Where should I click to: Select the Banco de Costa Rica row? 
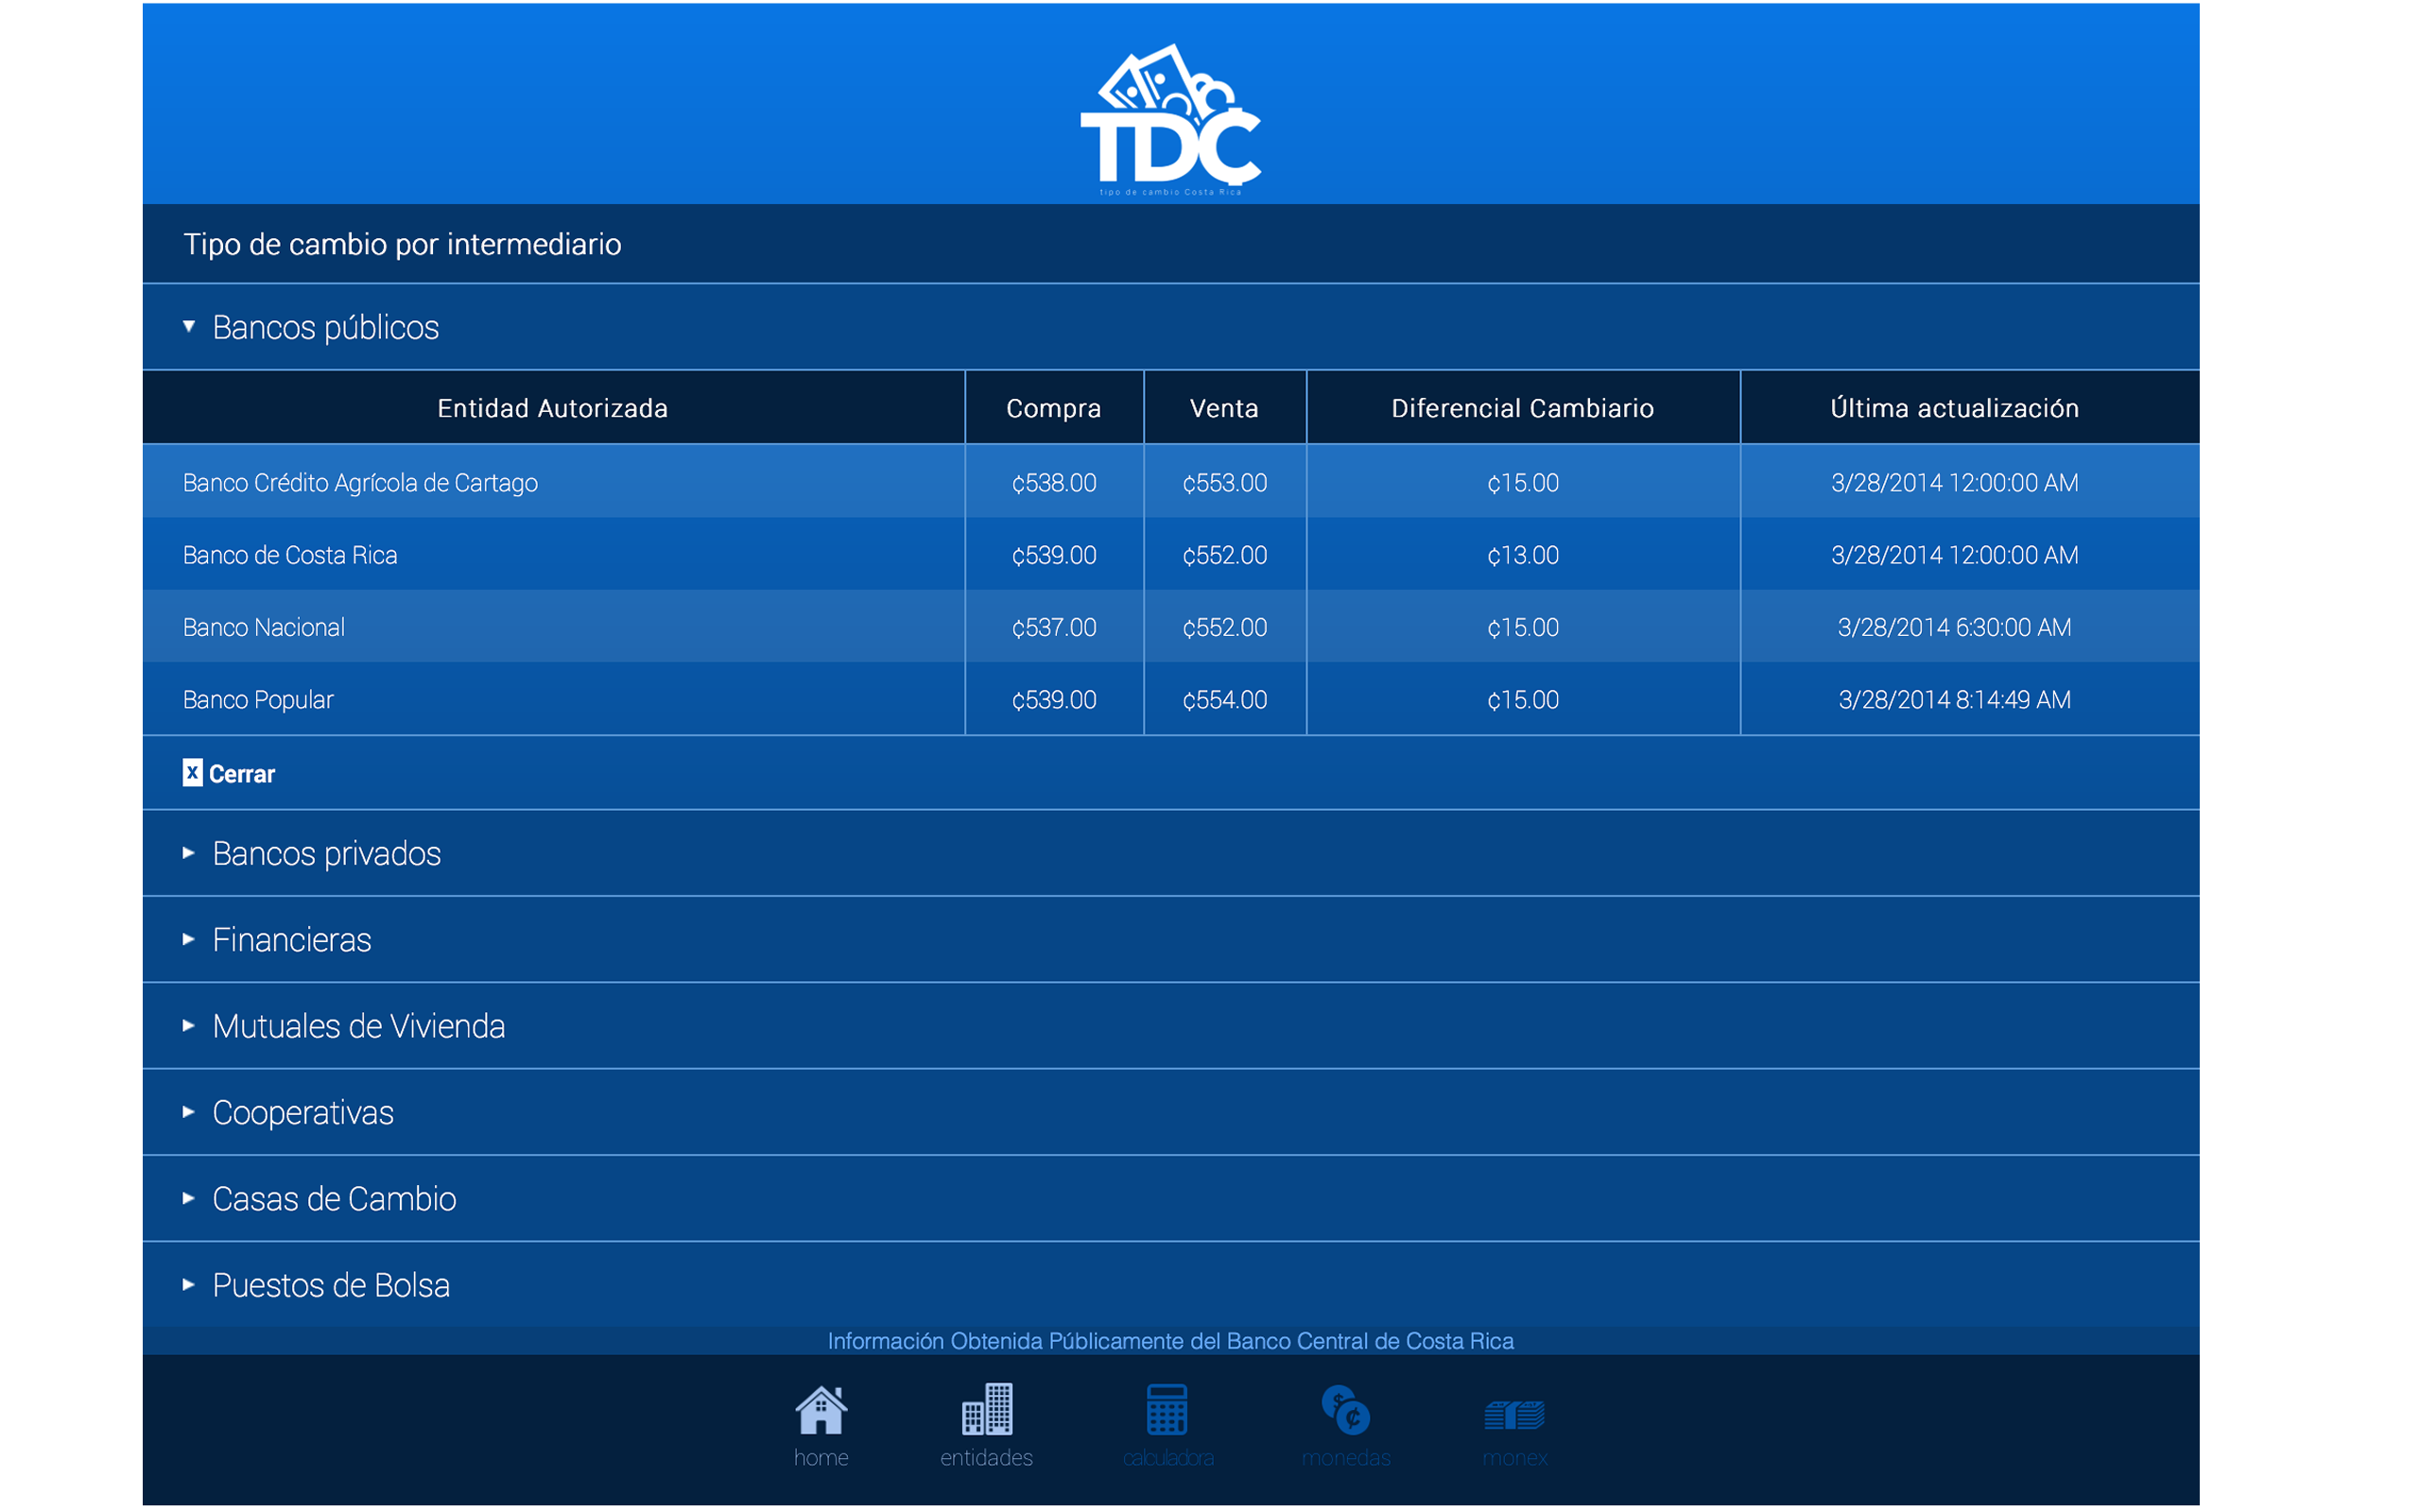coord(290,555)
